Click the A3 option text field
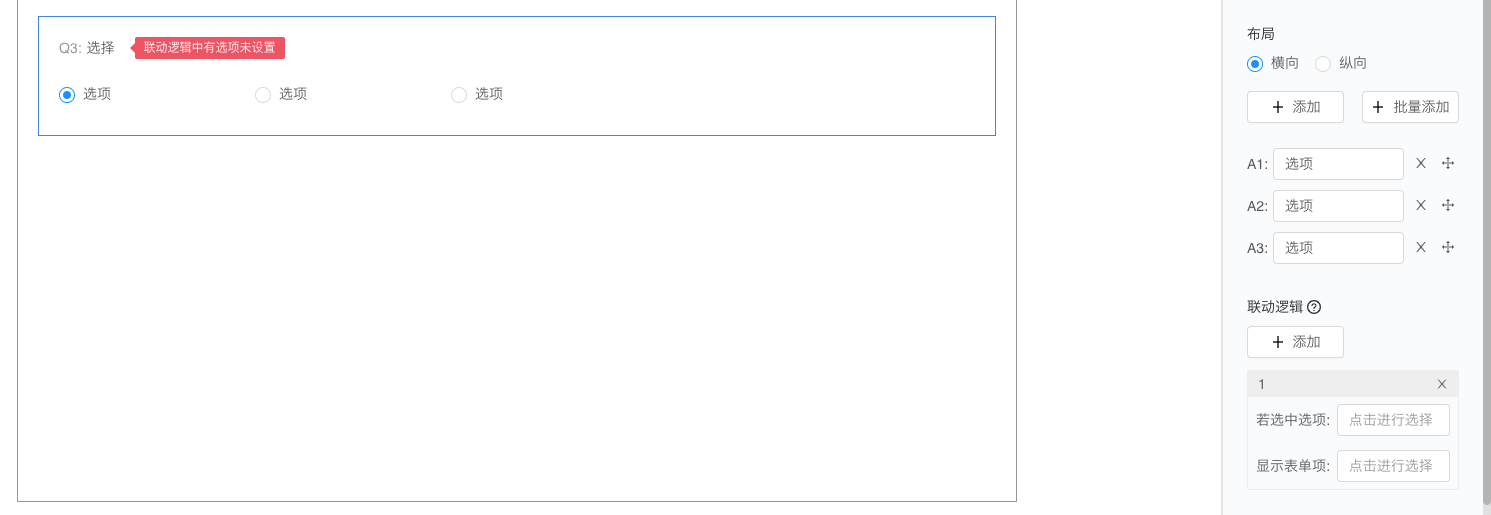Viewport: 1491px width, 515px height. tap(1338, 248)
